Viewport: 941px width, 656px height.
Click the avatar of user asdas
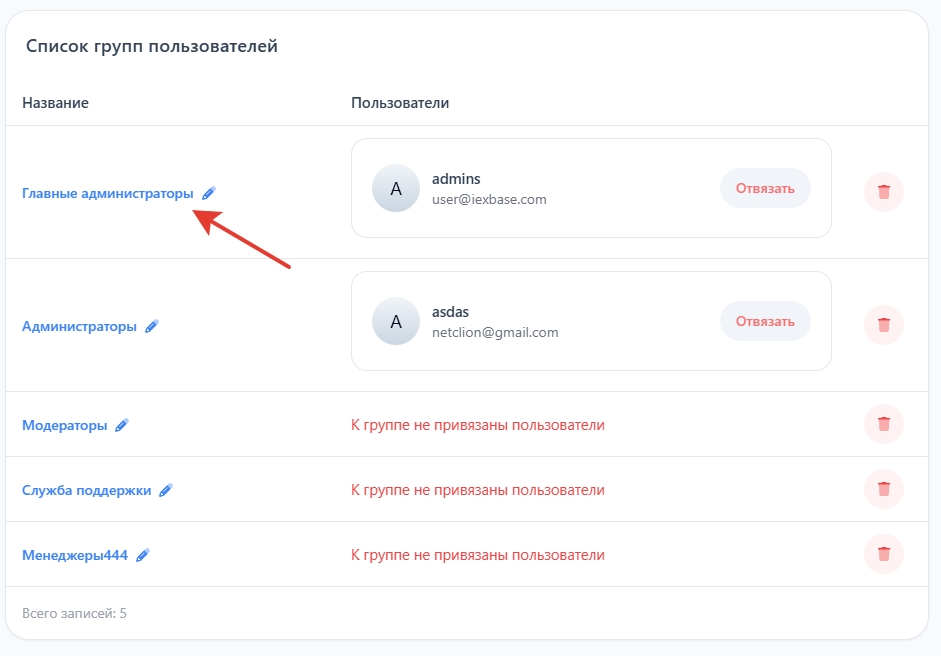(396, 321)
